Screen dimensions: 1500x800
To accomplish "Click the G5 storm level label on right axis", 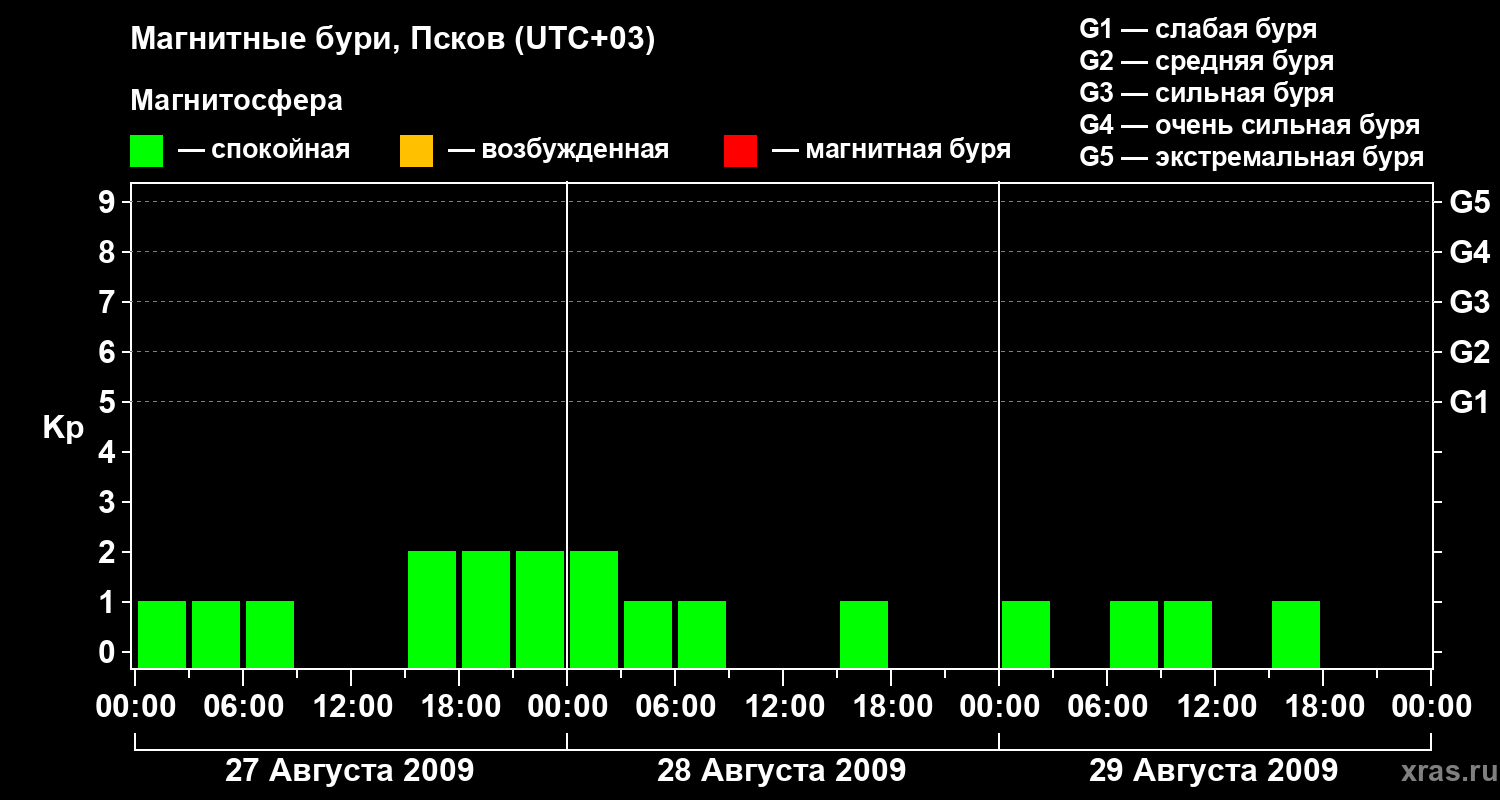I will (1470, 202).
